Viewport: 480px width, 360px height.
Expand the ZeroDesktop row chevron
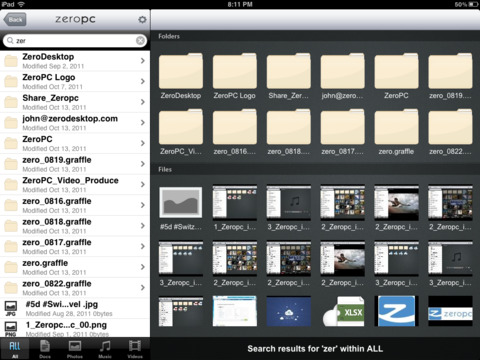point(143,61)
